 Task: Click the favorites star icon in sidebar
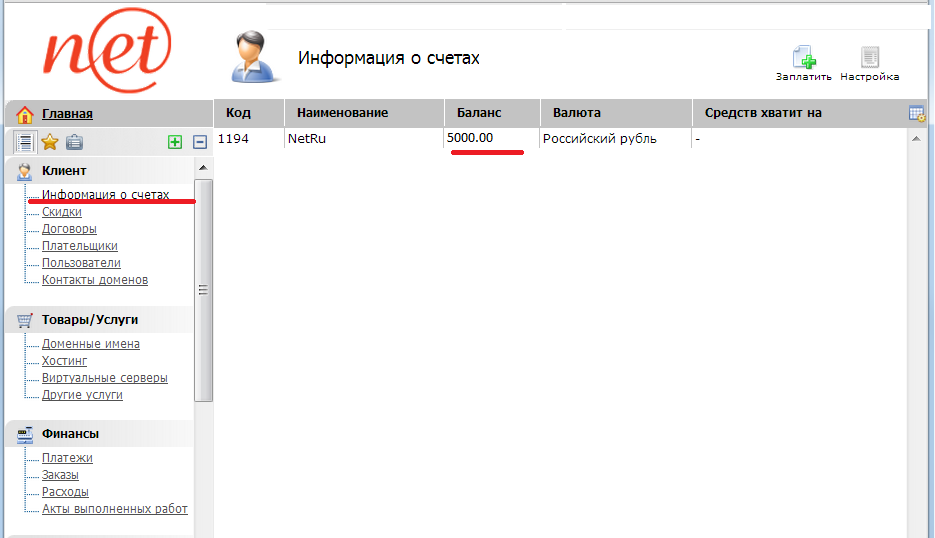click(x=49, y=142)
